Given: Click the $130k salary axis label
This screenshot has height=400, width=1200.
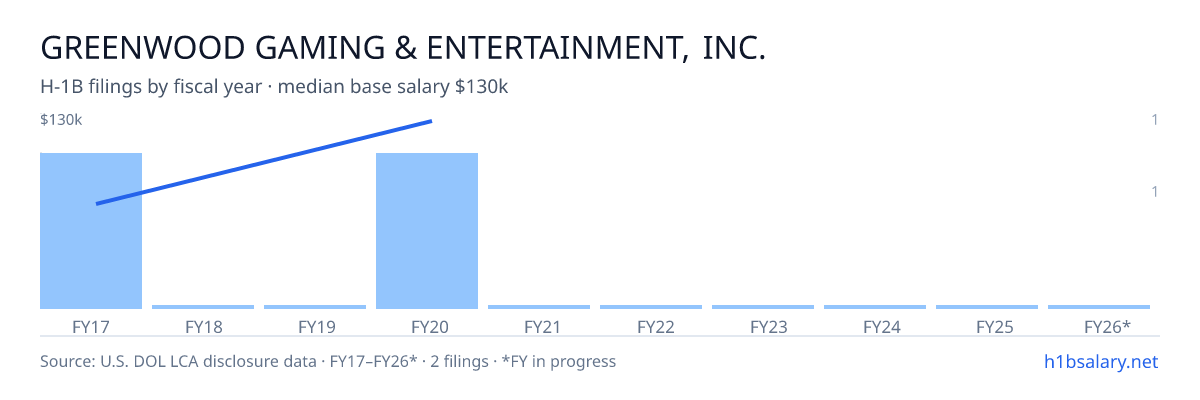Looking at the screenshot, I should (61, 120).
